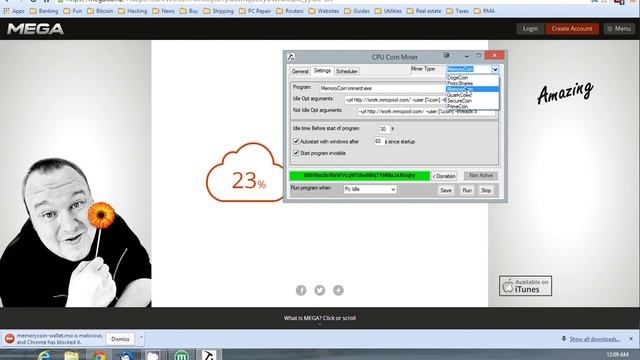Open the Banking bookmarks folder

(x=44, y=11)
